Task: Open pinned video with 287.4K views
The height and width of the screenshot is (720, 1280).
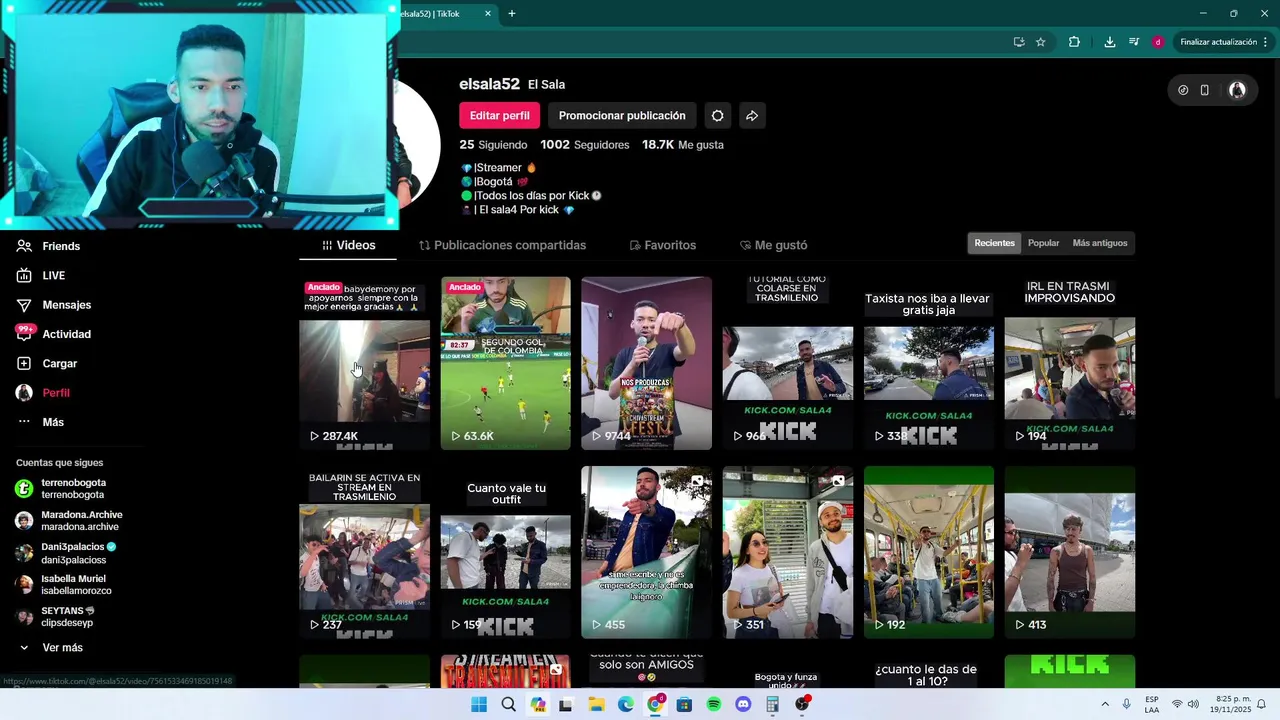Action: 364,363
